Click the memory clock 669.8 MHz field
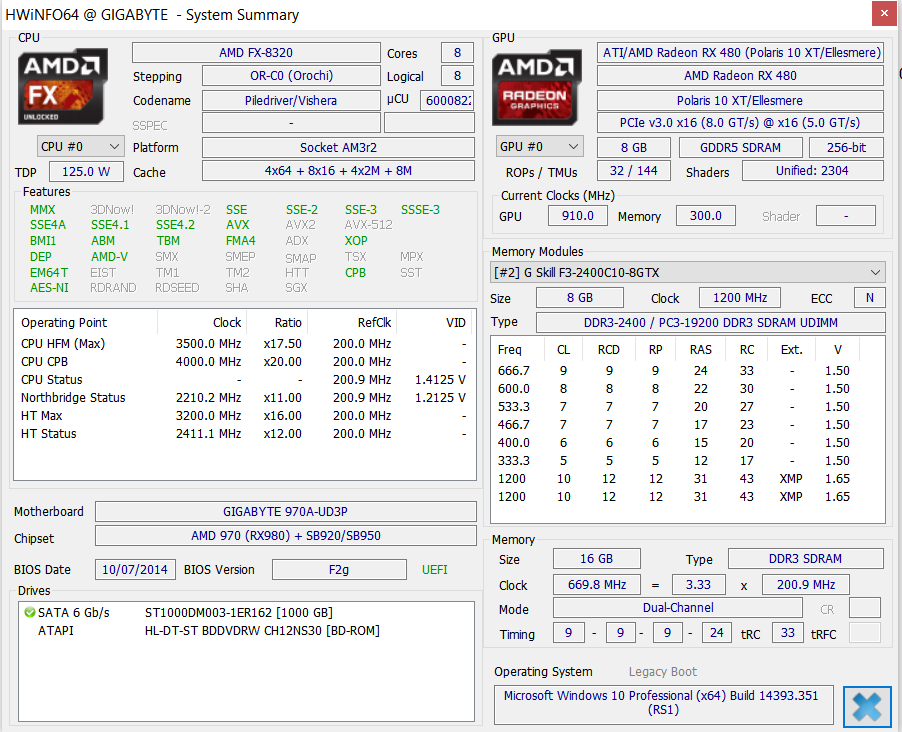The height and width of the screenshot is (732, 902). 597,585
